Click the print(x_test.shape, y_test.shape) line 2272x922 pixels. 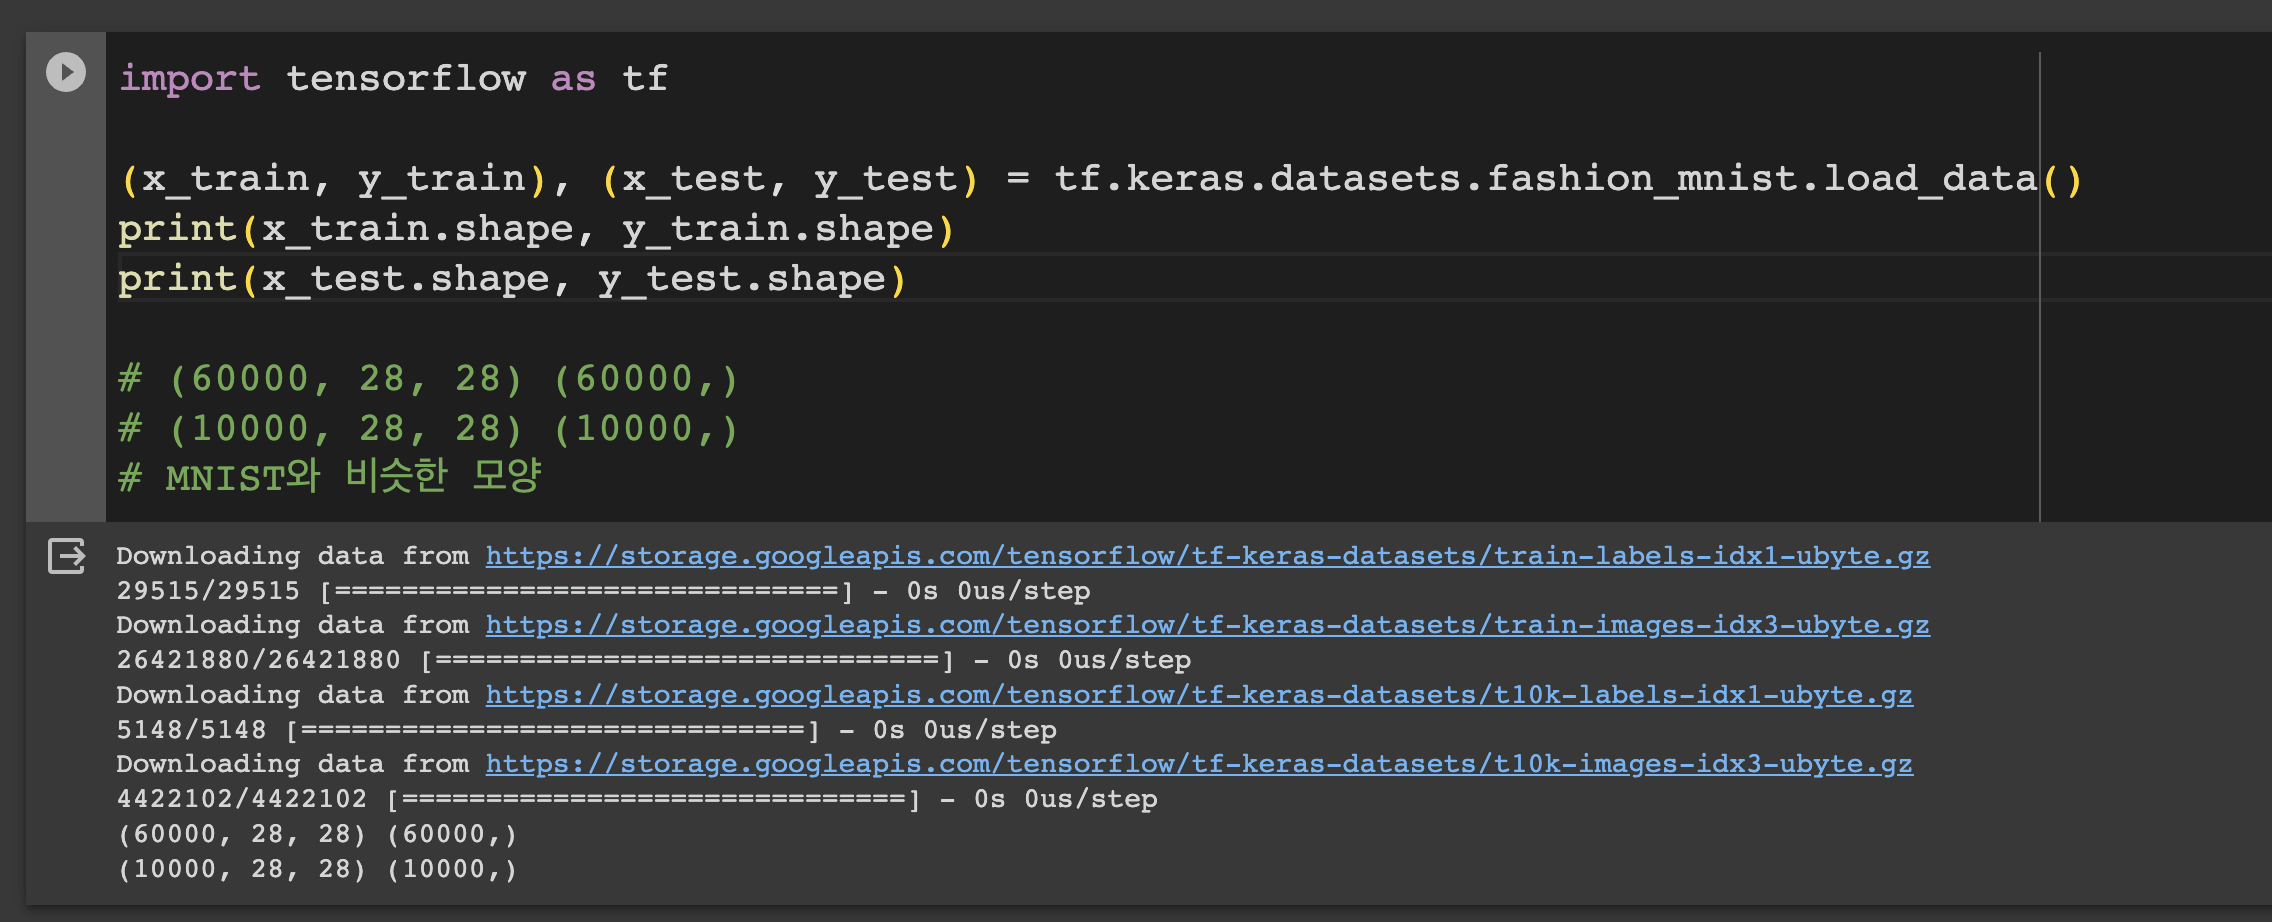click(513, 279)
